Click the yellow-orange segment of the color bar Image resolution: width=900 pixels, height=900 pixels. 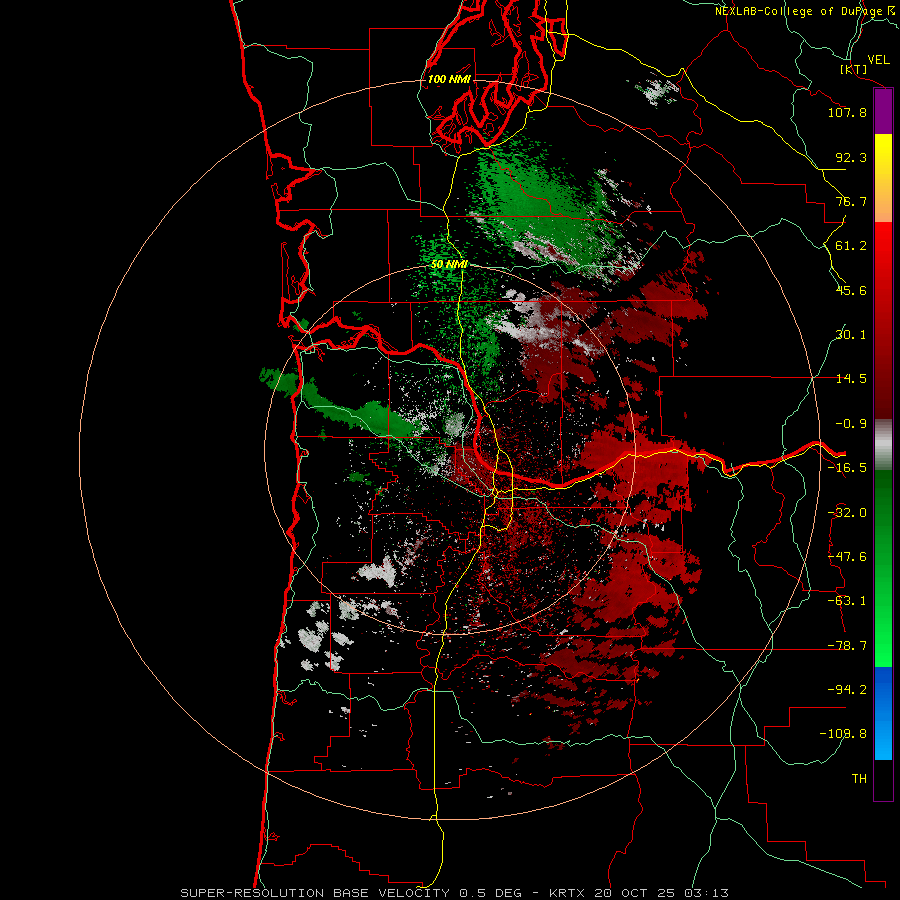point(883,178)
